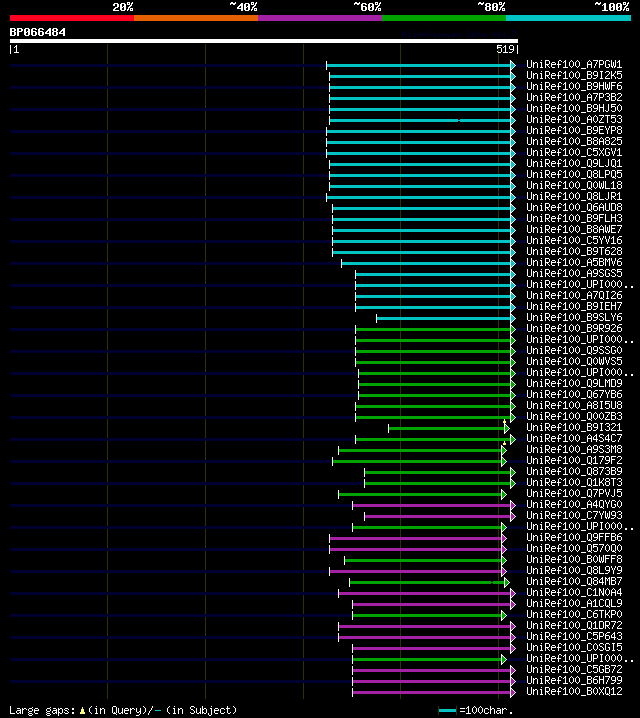The height and width of the screenshot is (718, 640).
Task: Click the white query sequence bar
Action: point(264,41)
